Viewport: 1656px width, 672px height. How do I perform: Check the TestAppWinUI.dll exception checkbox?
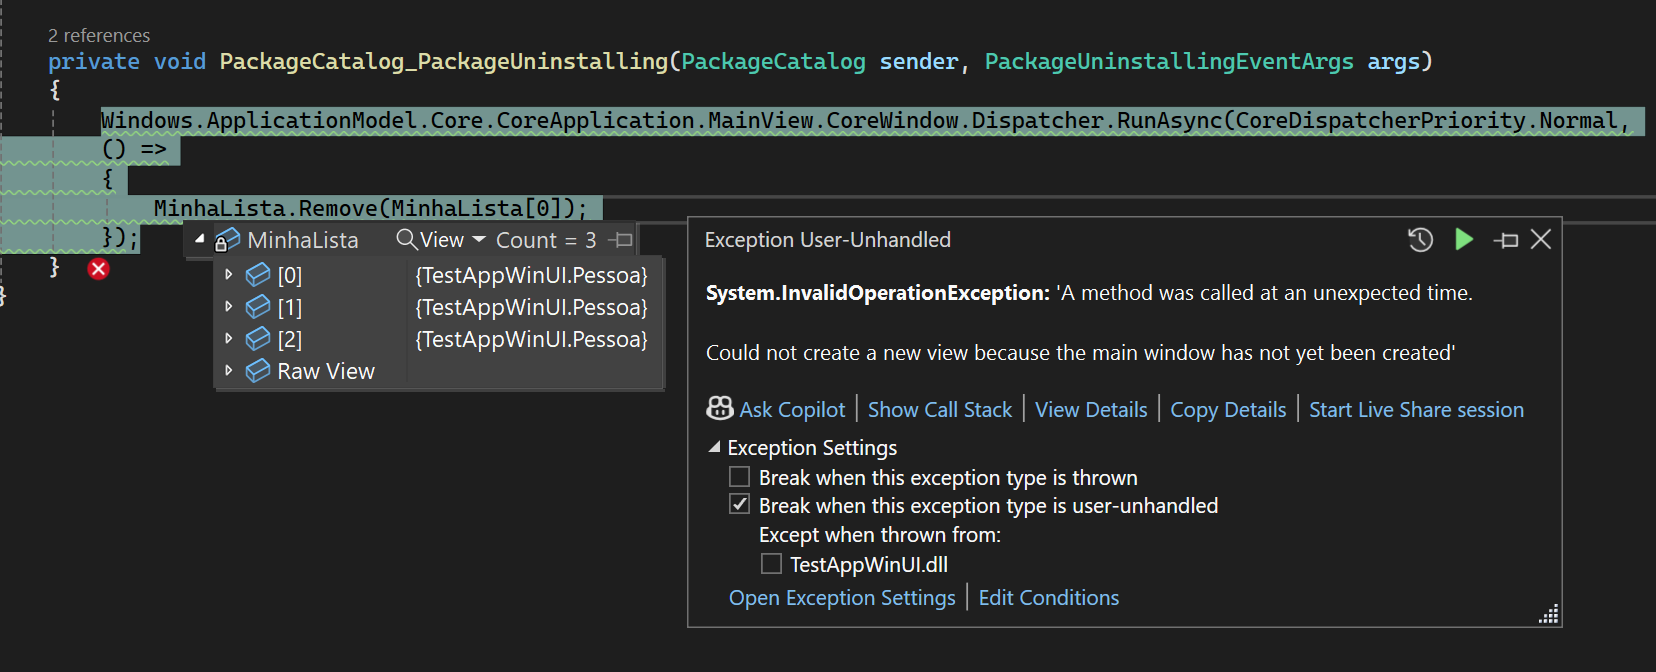coord(771,564)
